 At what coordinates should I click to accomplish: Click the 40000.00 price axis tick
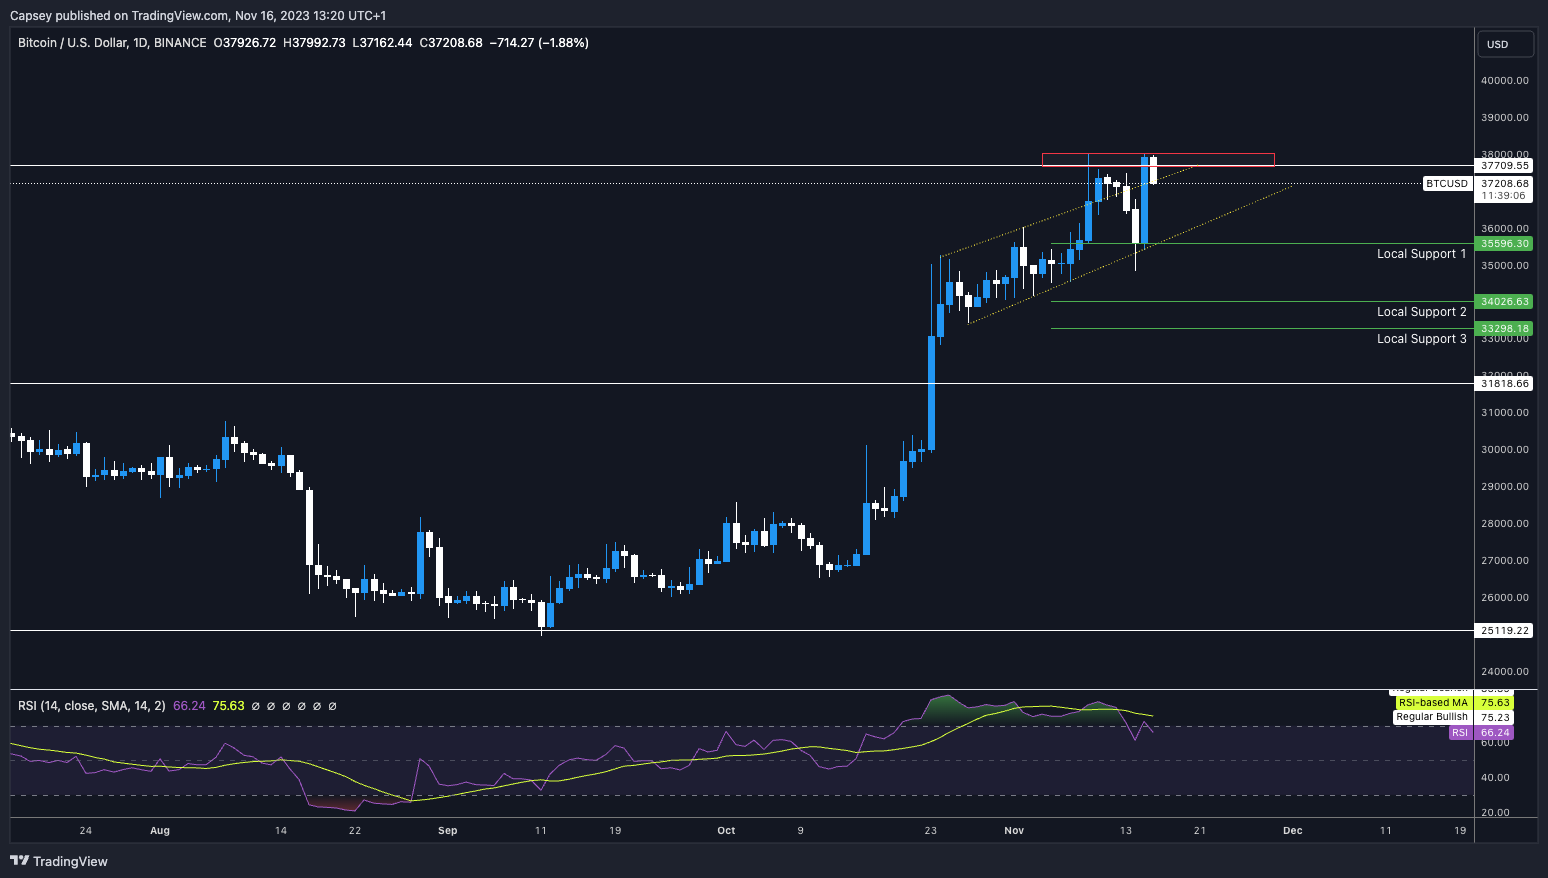point(1505,81)
